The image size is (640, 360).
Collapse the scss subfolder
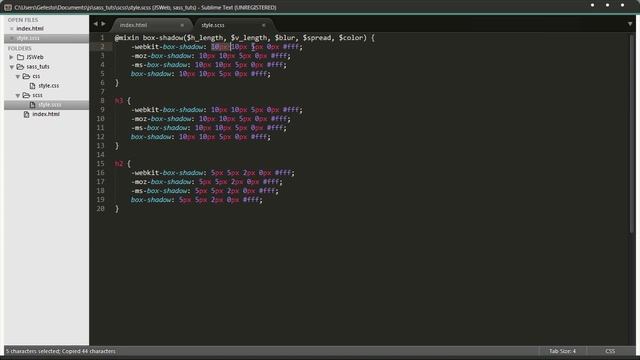point(18,95)
